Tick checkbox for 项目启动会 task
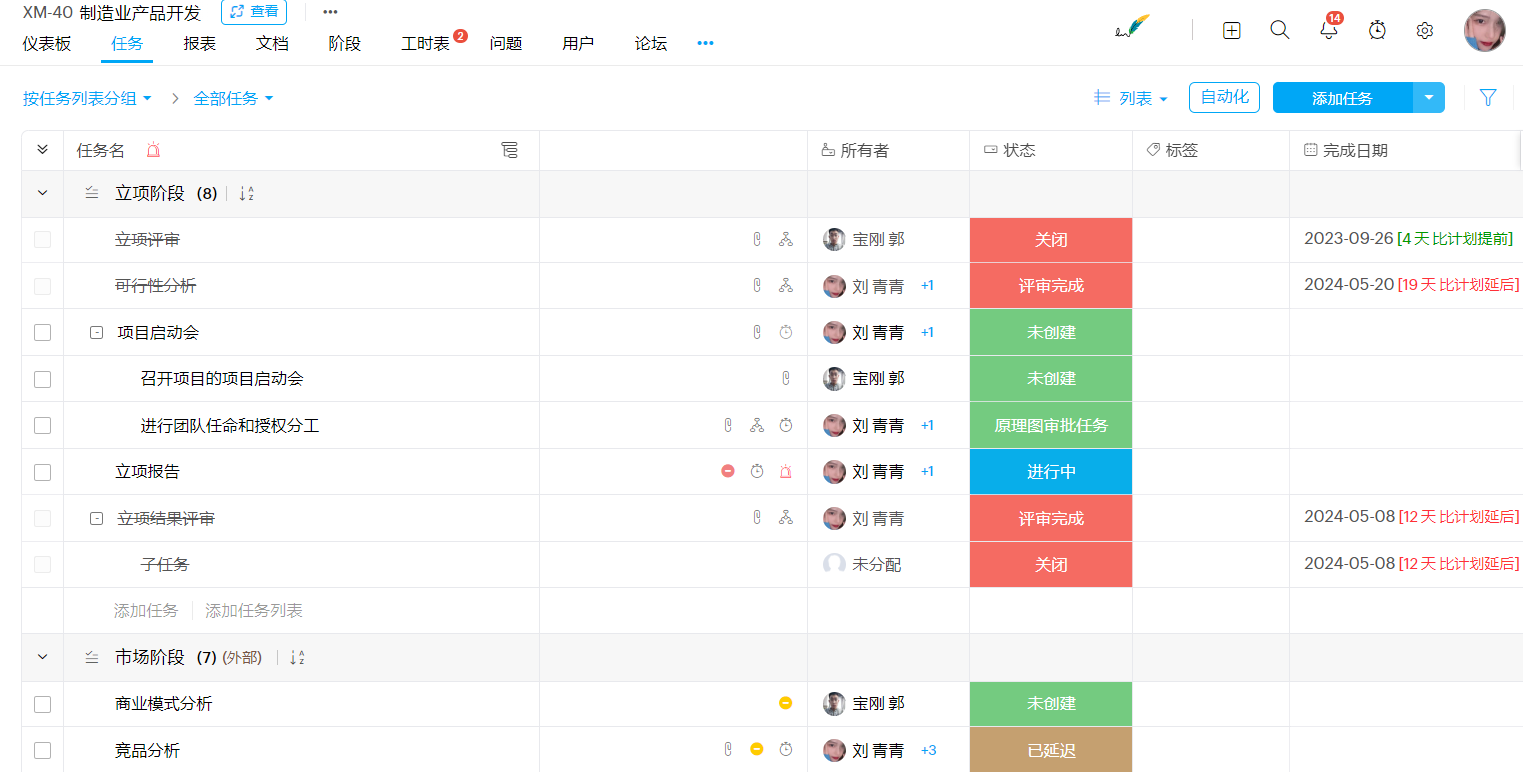The width and height of the screenshot is (1523, 772). pyautogui.click(x=42, y=332)
